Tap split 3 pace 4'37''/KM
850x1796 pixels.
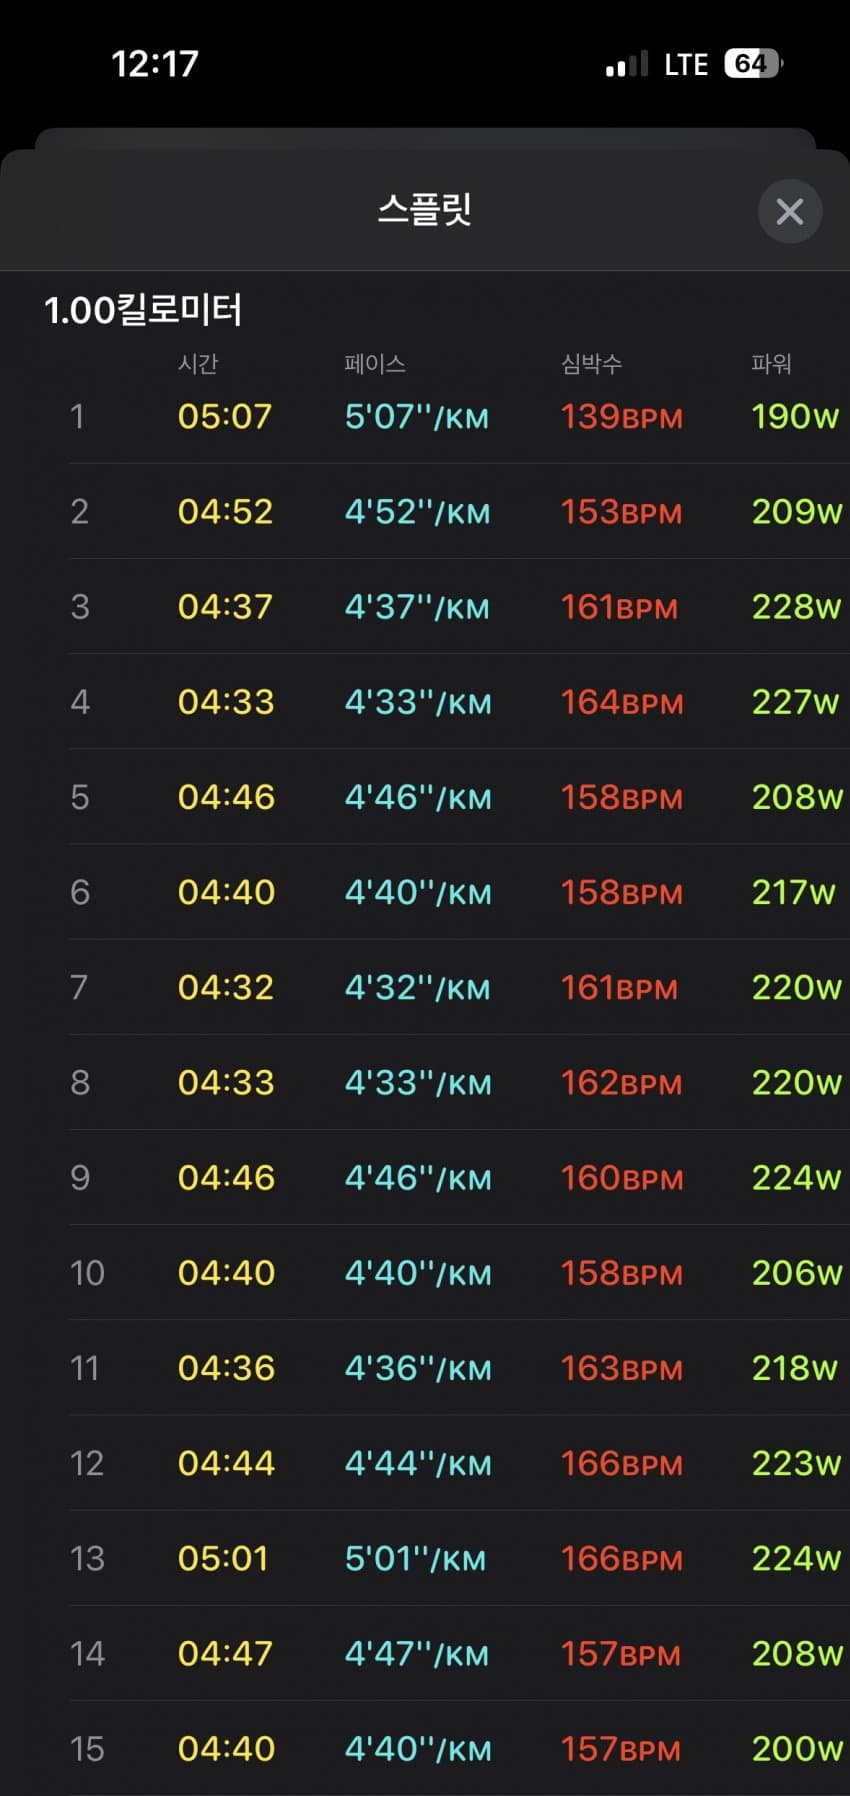pos(417,607)
